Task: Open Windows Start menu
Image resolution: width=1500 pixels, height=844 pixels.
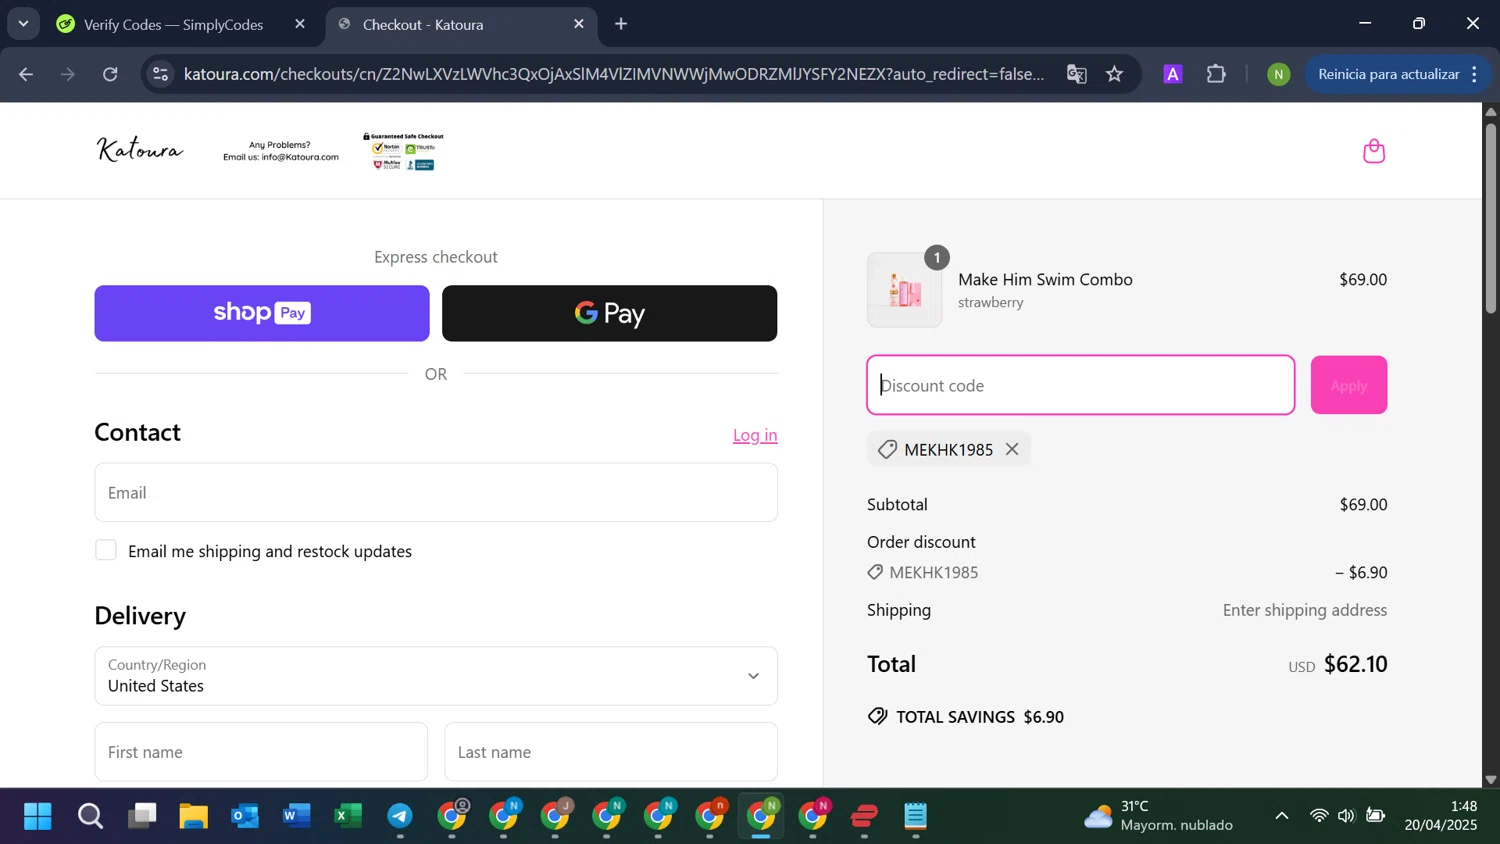Action: coord(38,817)
